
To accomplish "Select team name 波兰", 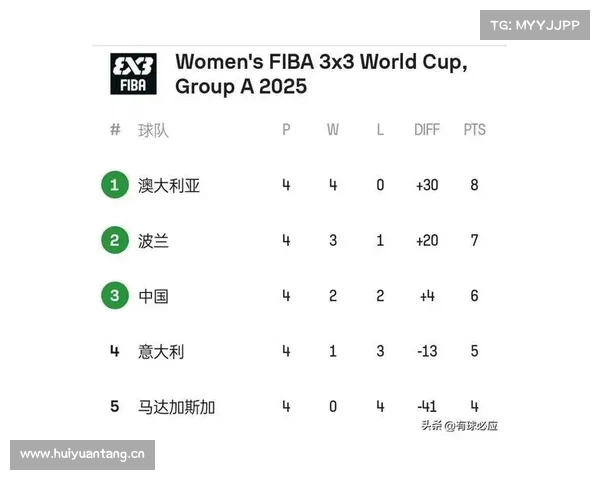I will coord(153,241).
